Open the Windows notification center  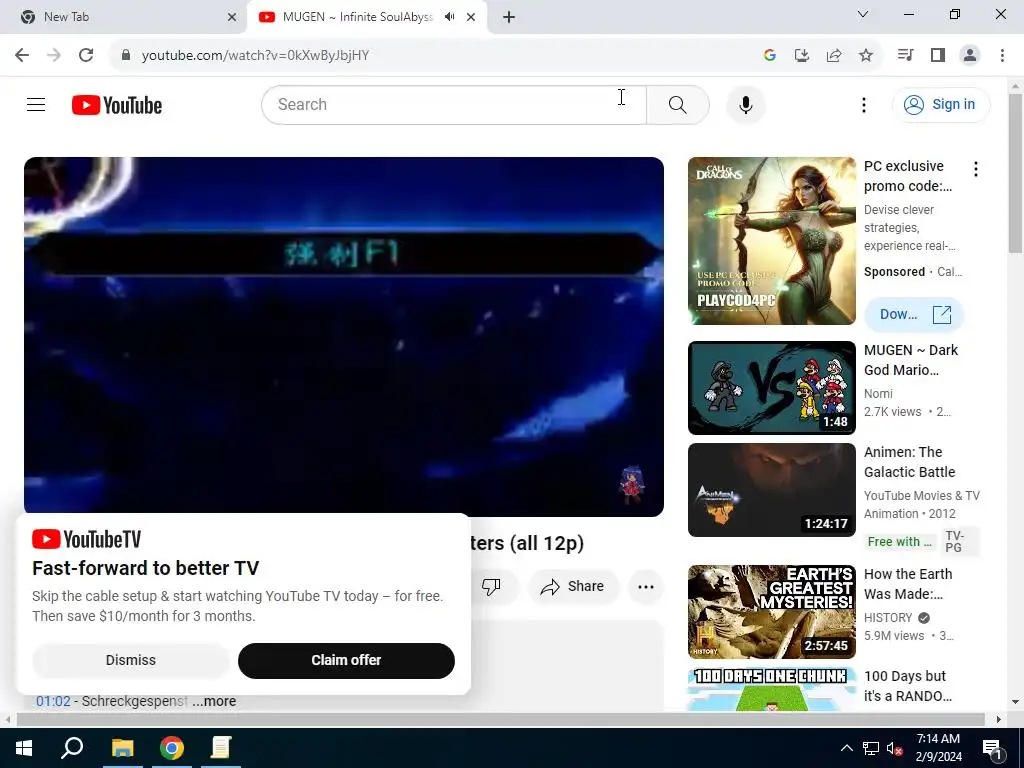[992, 748]
